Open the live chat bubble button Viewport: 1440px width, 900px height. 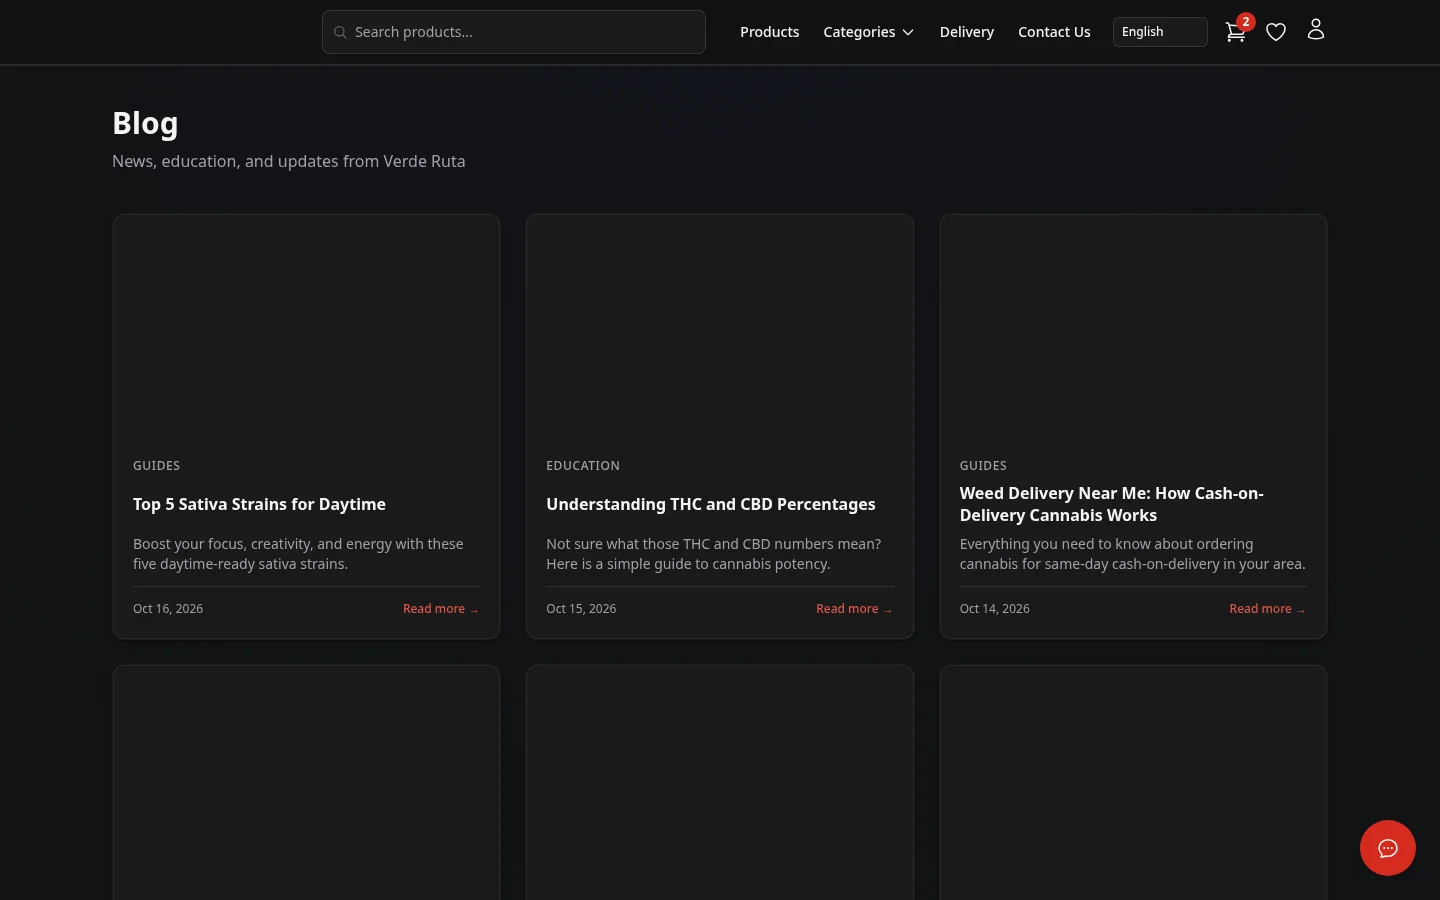pyautogui.click(x=1388, y=848)
